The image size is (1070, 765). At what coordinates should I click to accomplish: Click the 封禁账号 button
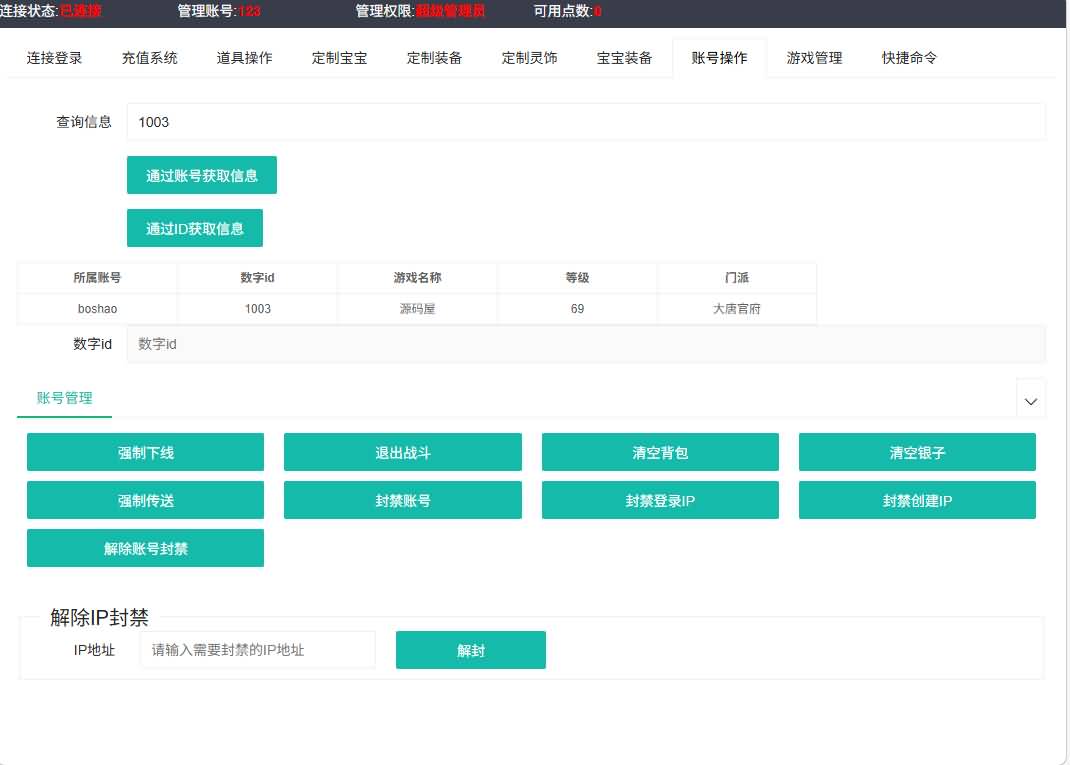click(x=403, y=500)
